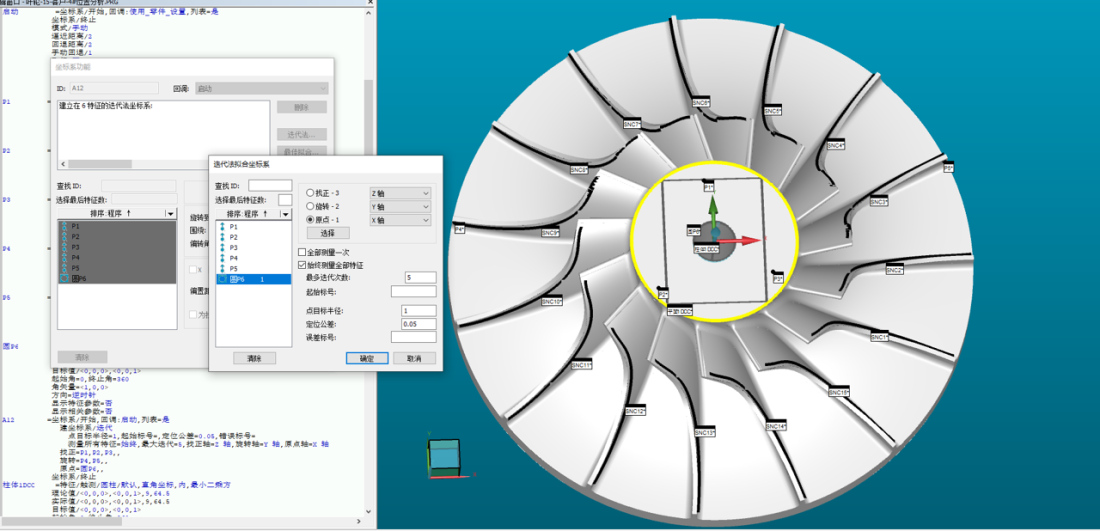Screen dimensions: 1100x531
Task: Select the 找正 - 3 radio button
Action: click(x=310, y=192)
